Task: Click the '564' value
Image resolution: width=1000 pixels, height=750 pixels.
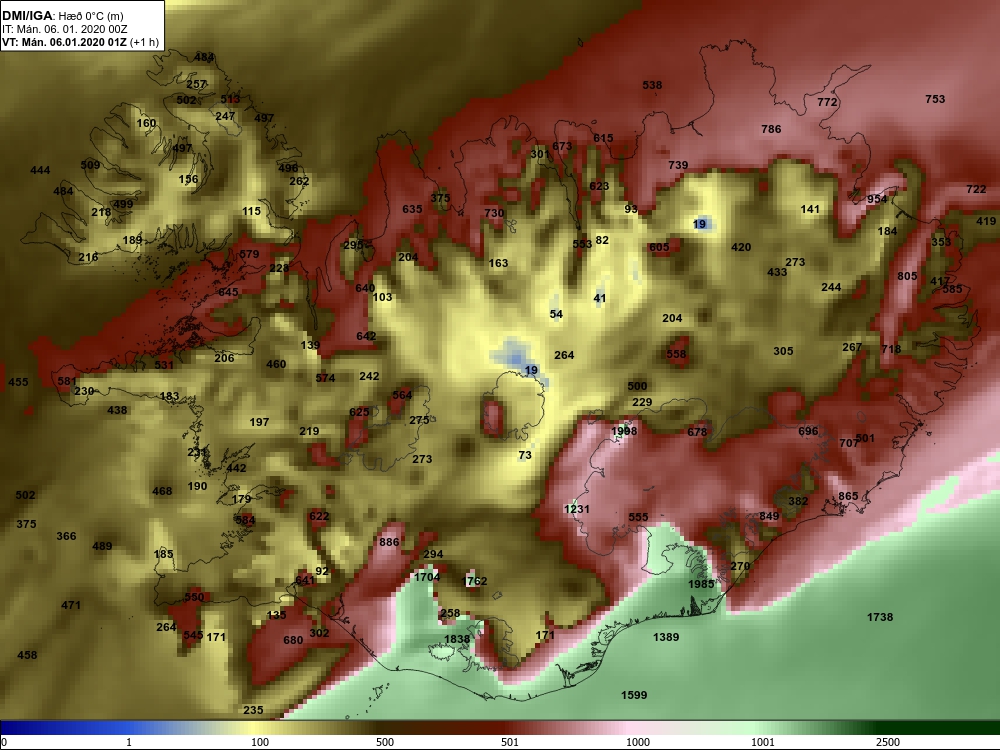Action: point(402,395)
